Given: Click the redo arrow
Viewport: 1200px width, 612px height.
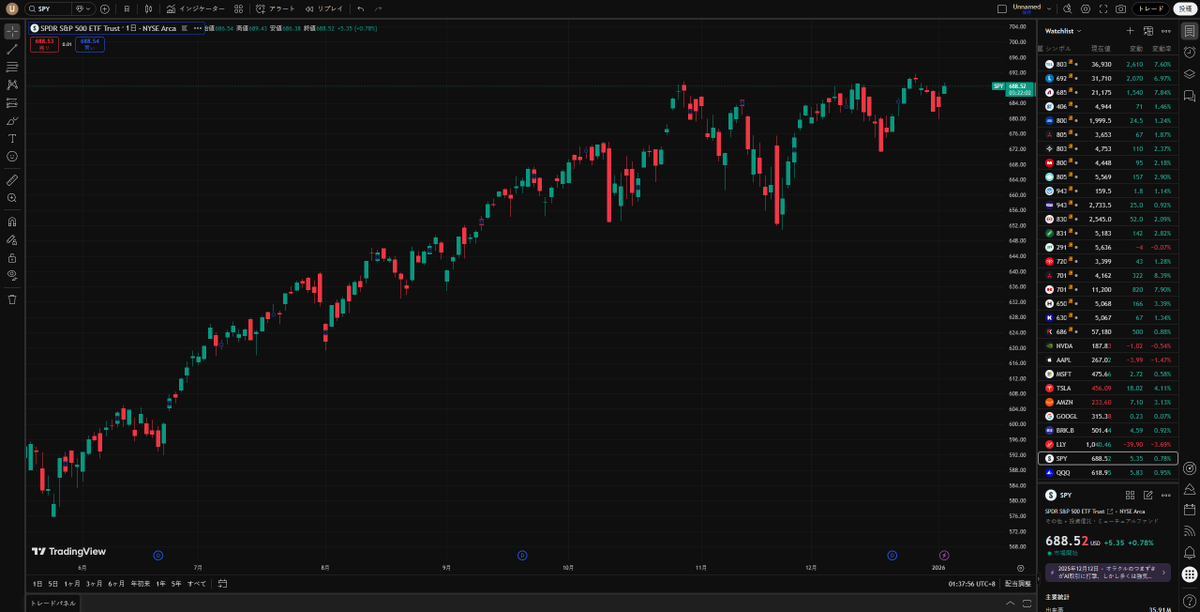Looking at the screenshot, I should [379, 9].
